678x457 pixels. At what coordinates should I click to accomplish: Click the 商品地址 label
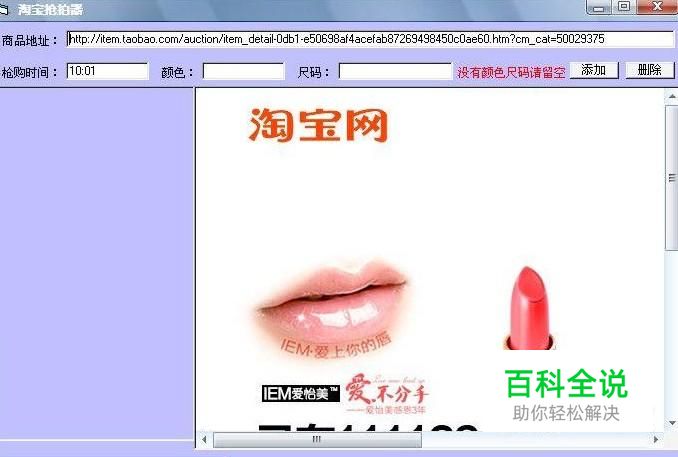tap(29, 41)
